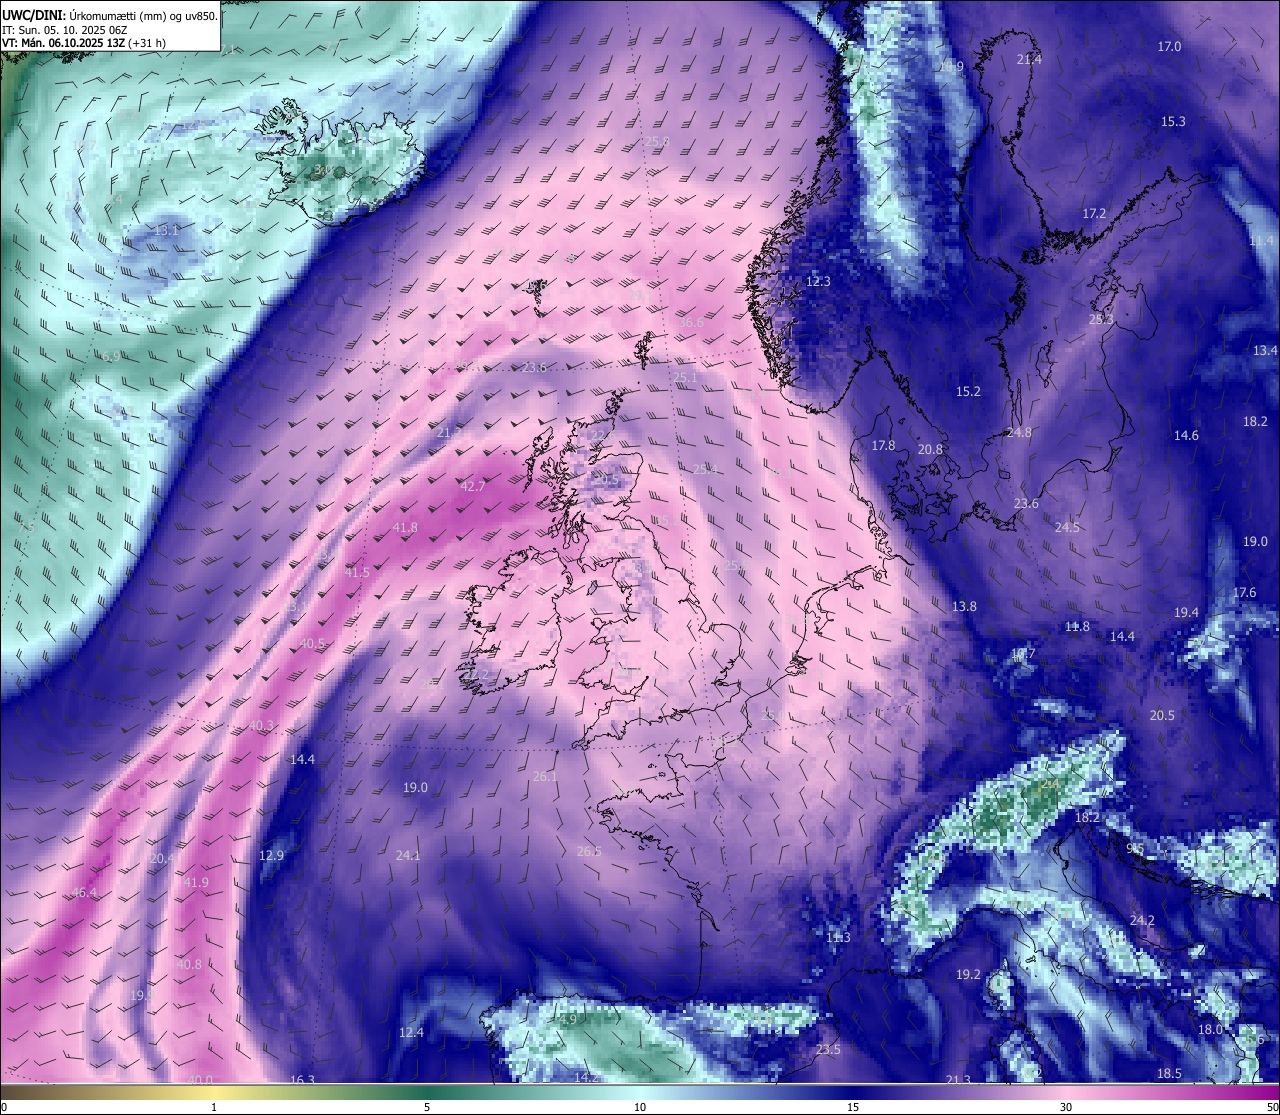Click the 'UWC/DINI: Úrkomumætti (mm) og uv850.' title
Image resolution: width=1280 pixels, height=1115 pixels.
pyautogui.click(x=109, y=16)
